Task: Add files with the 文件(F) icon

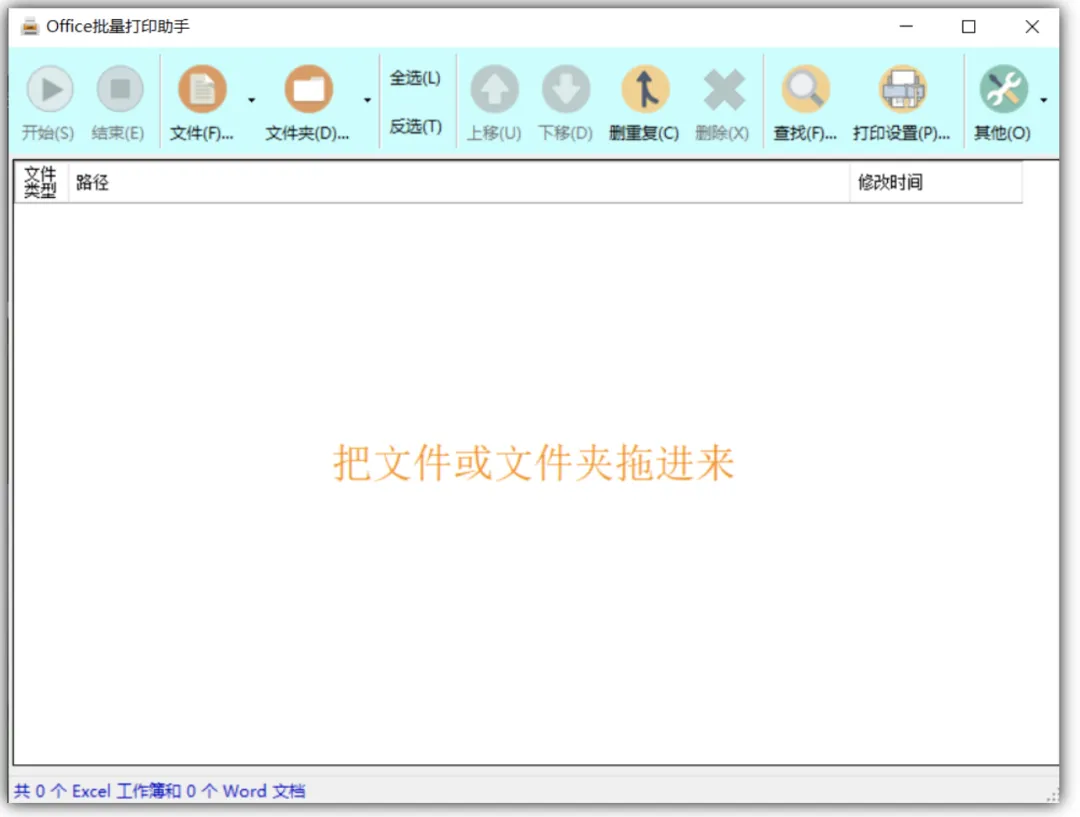Action: coord(202,90)
